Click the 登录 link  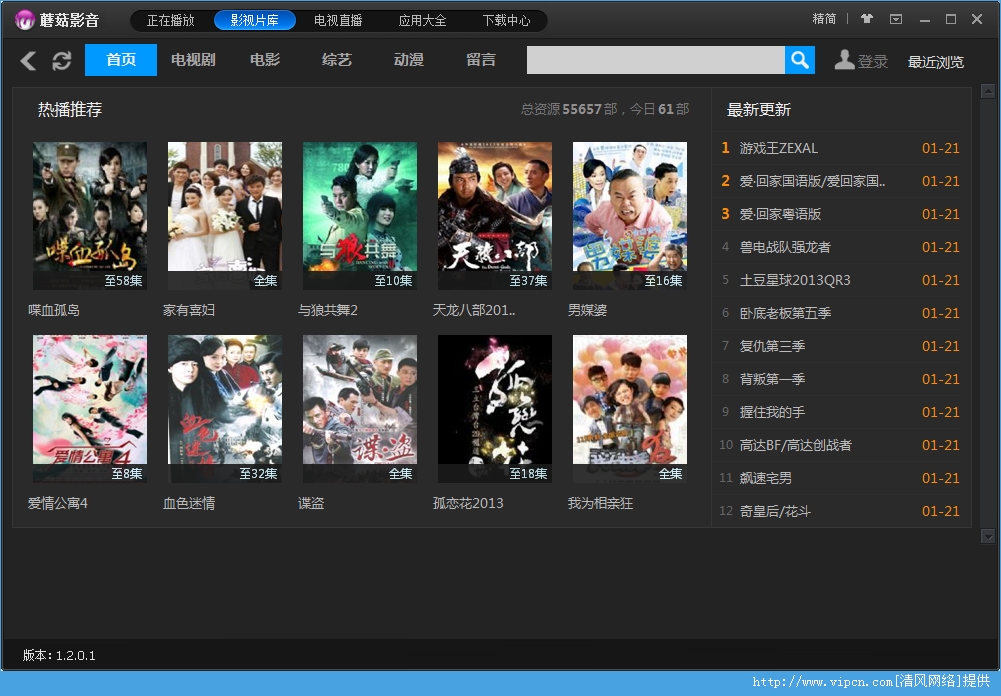click(871, 60)
